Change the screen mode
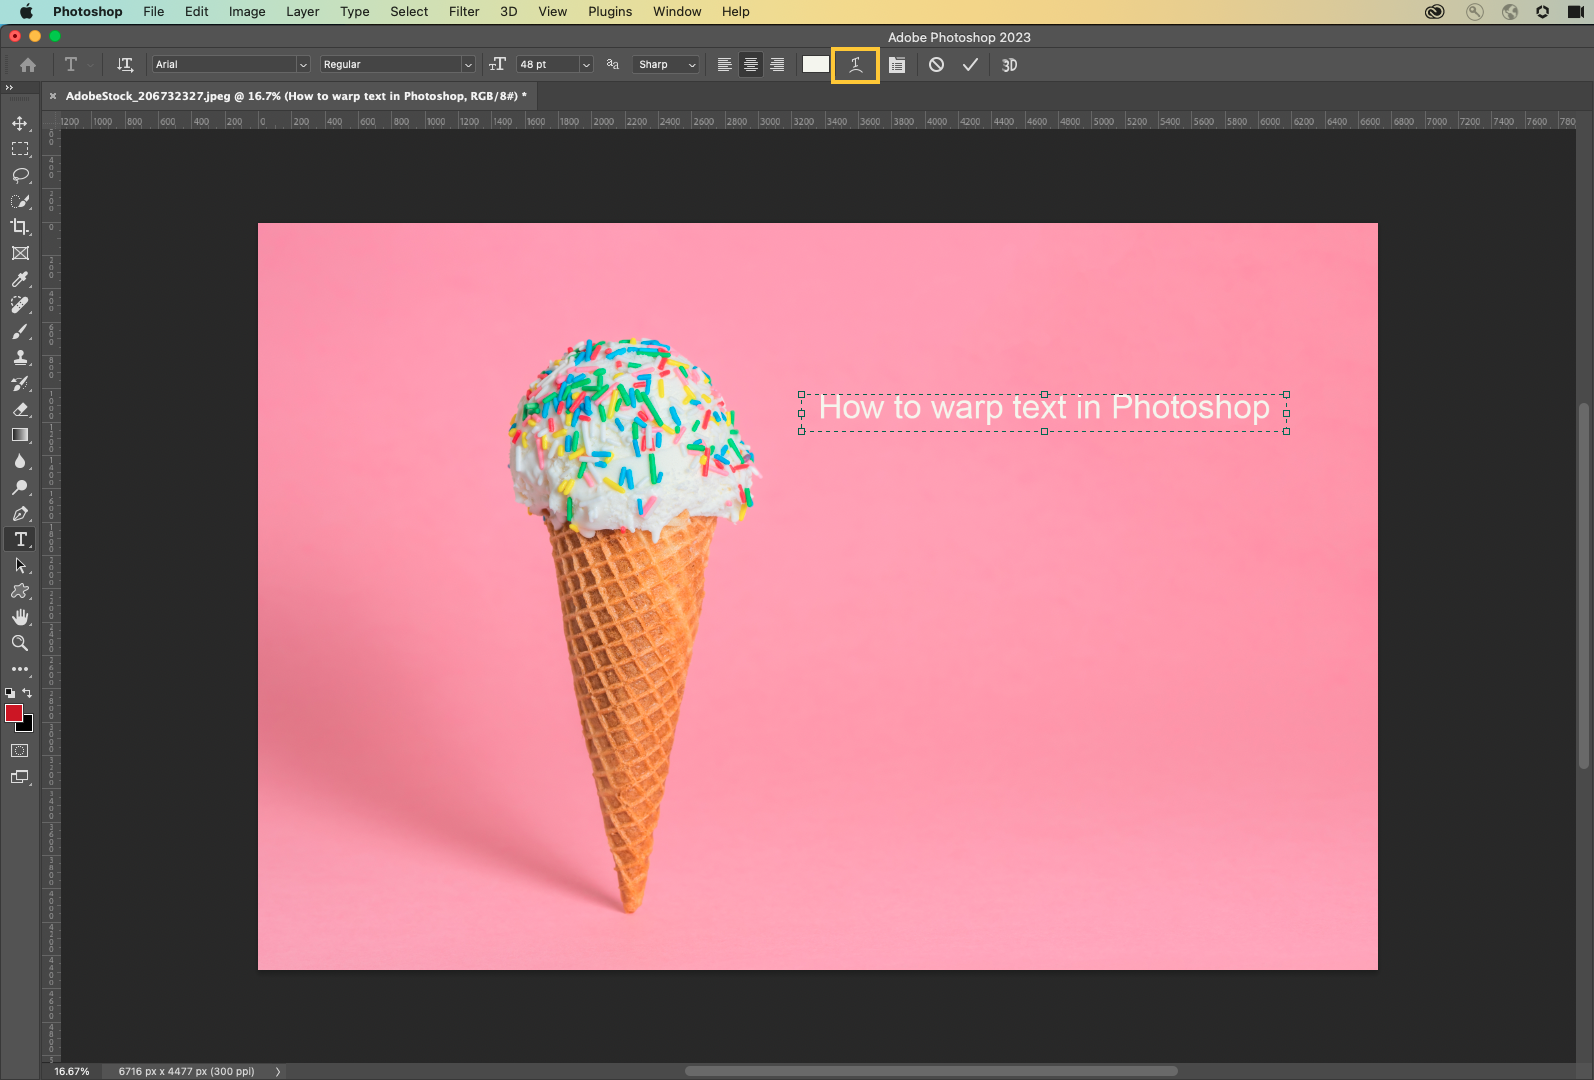This screenshot has height=1080, width=1594. click(20, 777)
